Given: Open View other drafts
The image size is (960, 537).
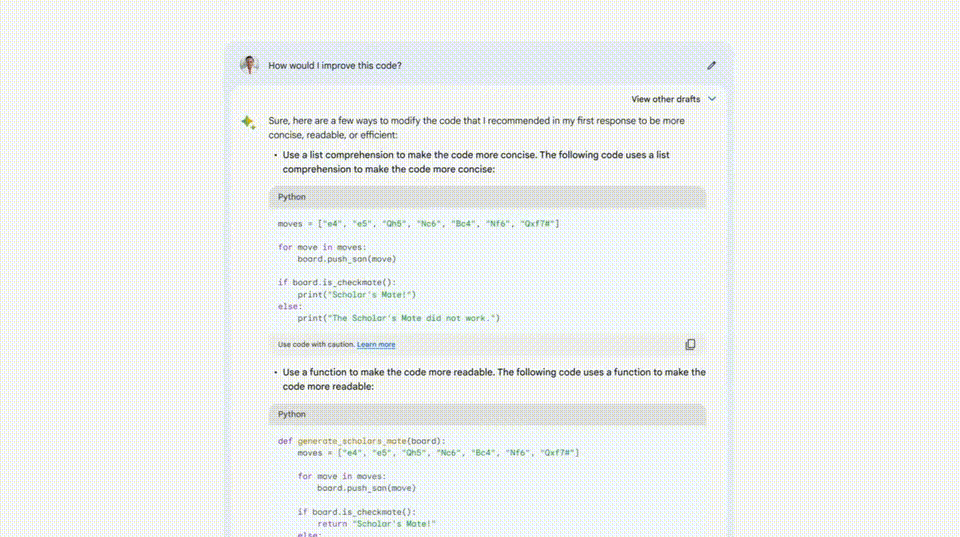Looking at the screenshot, I should click(x=666, y=99).
